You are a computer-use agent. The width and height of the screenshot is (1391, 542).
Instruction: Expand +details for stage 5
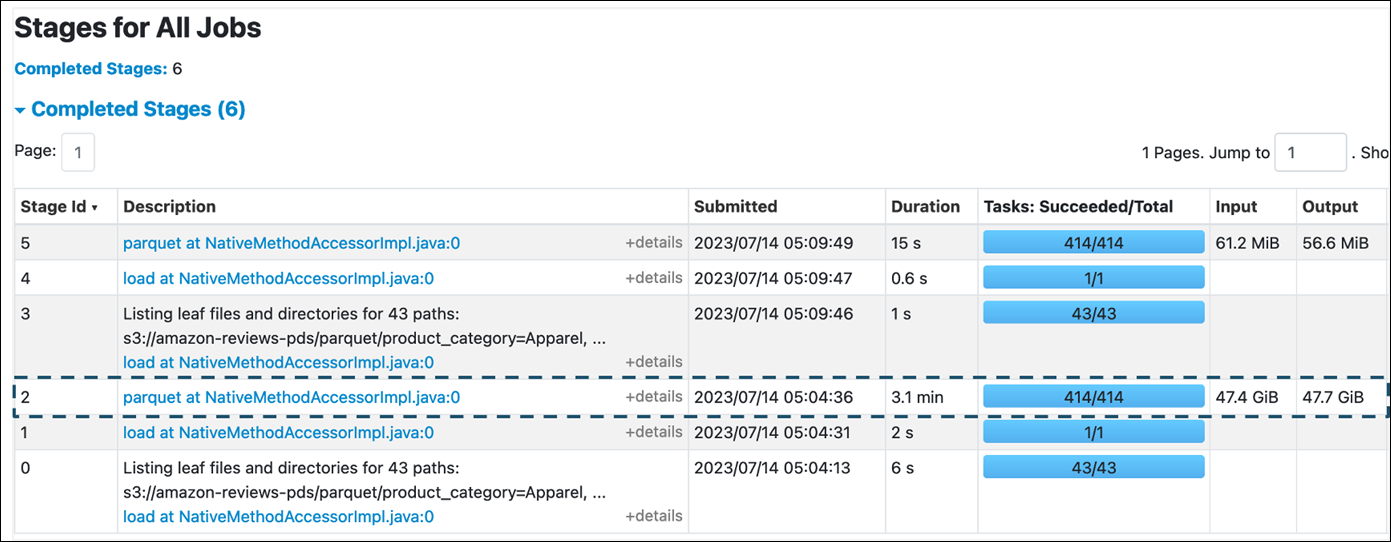click(654, 243)
